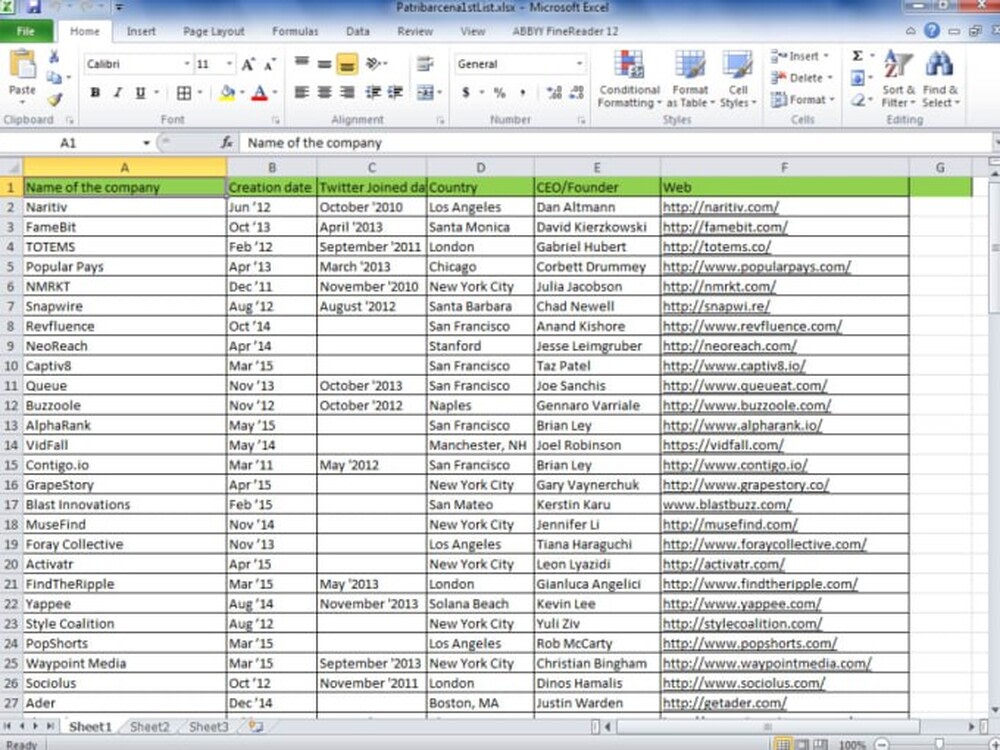Open the font size dropdown

point(229,64)
